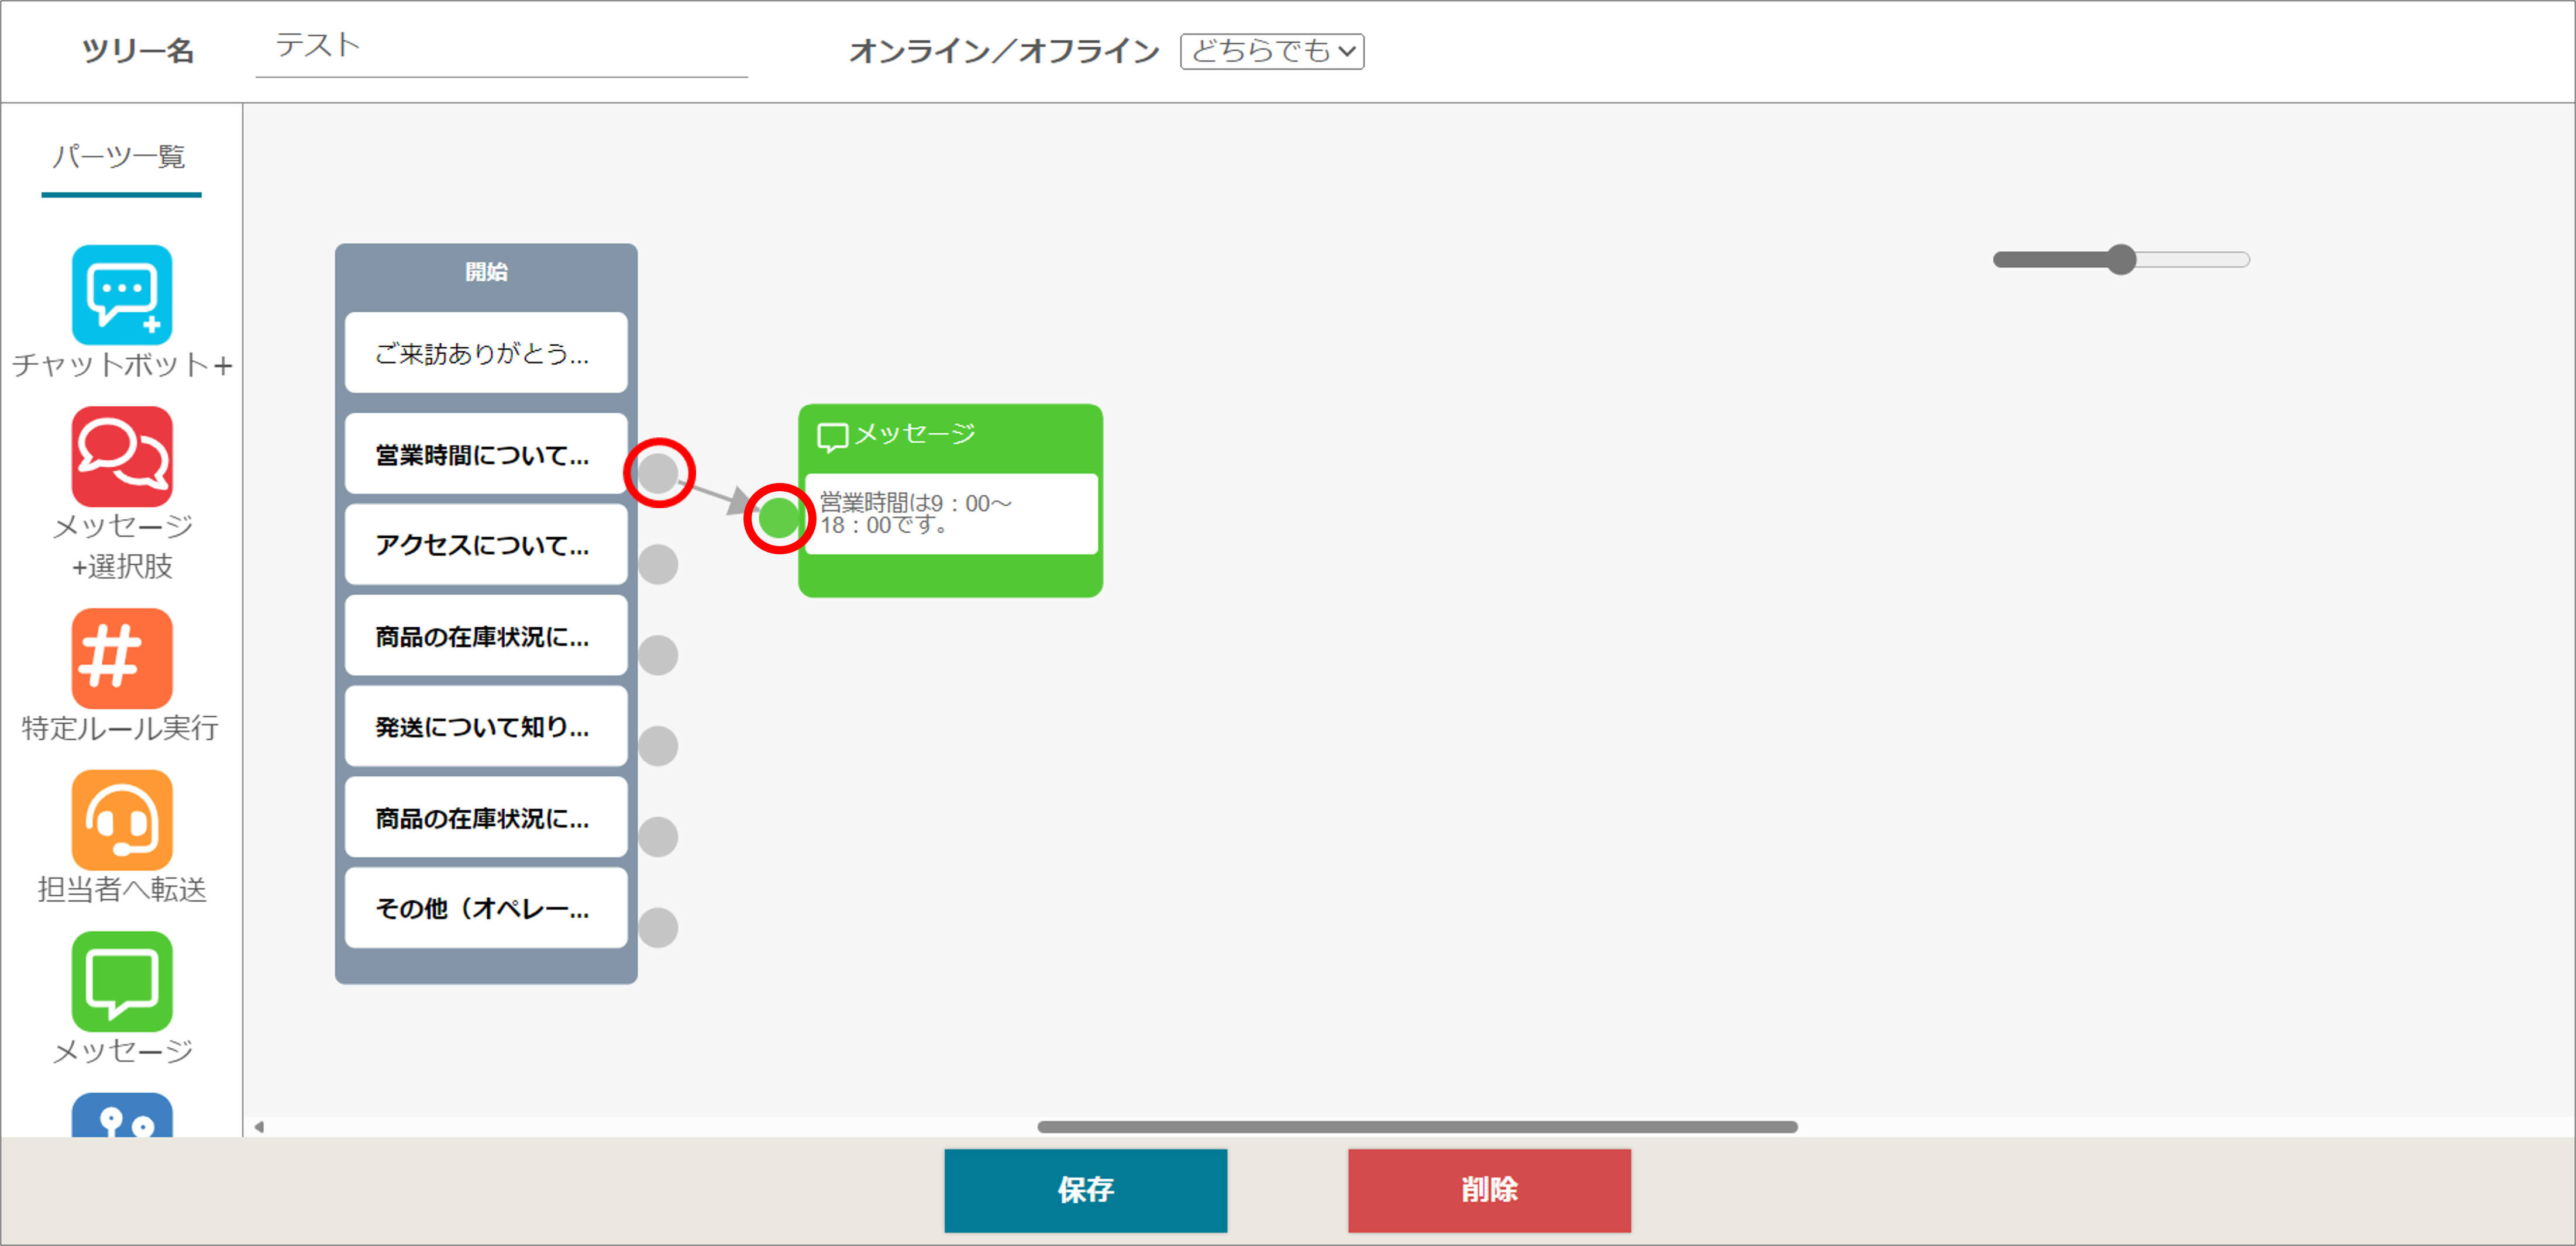Screen dimensions: 2576x1246
Task: Click the ご来訪ありがとう... message box
Action: point(486,353)
